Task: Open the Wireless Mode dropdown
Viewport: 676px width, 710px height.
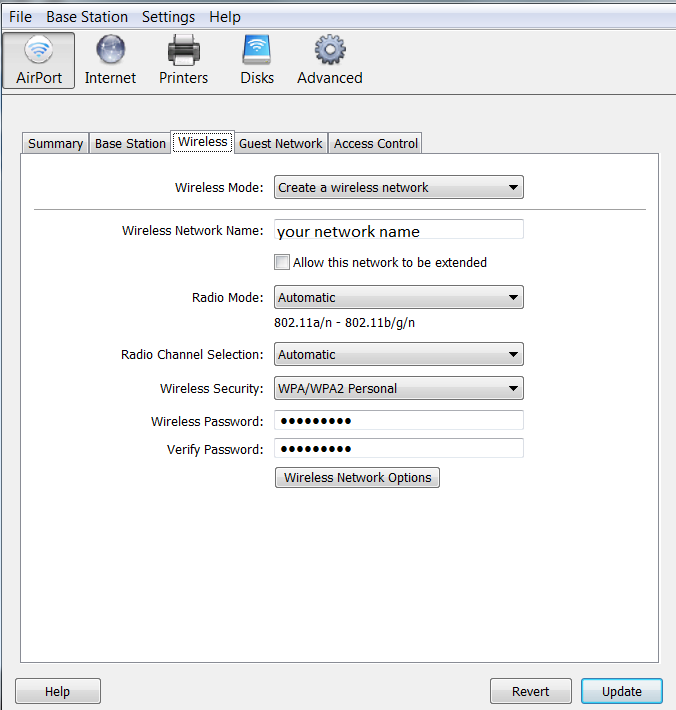Action: (x=398, y=187)
